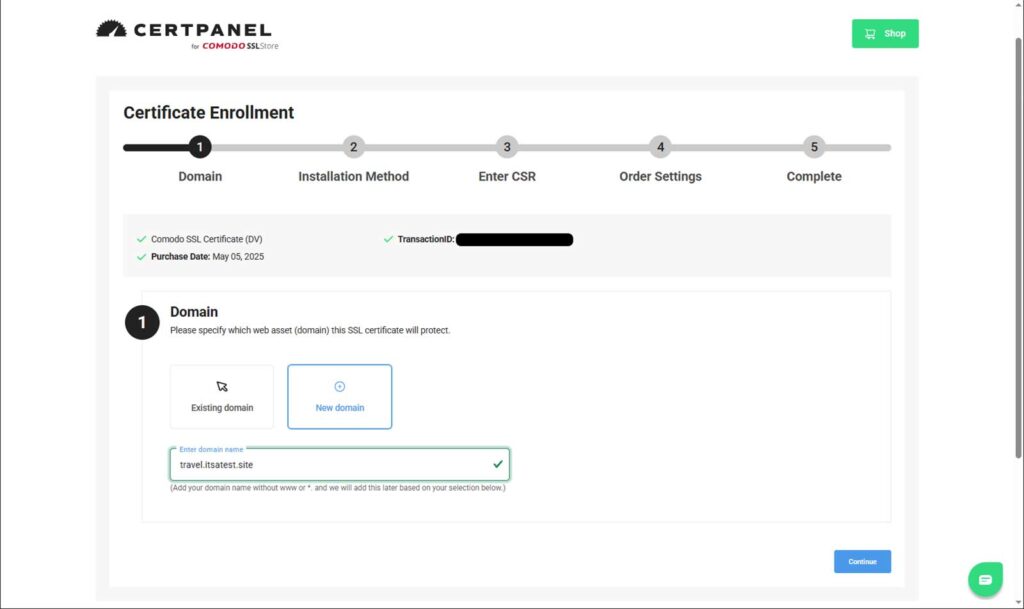Viewport: 1024px width, 609px height.
Task: Click the Domain step label
Action: [x=200, y=176]
